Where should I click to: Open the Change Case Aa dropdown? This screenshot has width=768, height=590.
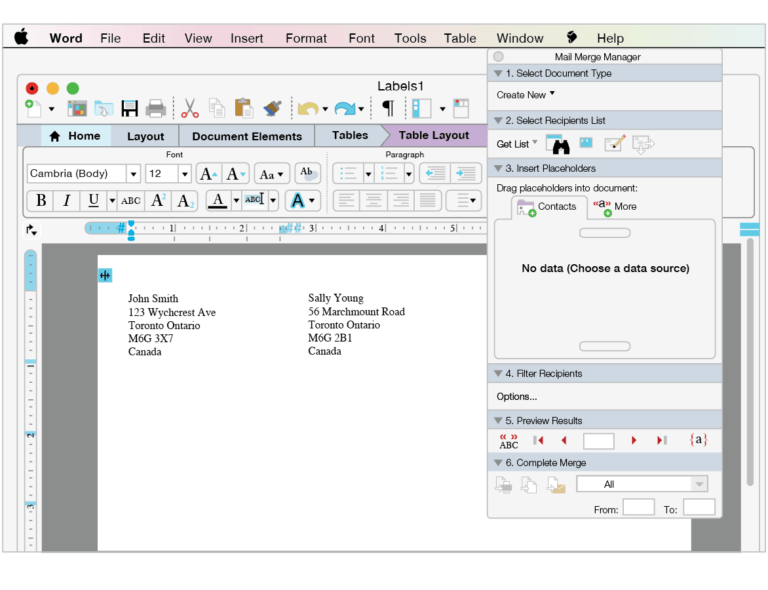(x=271, y=174)
